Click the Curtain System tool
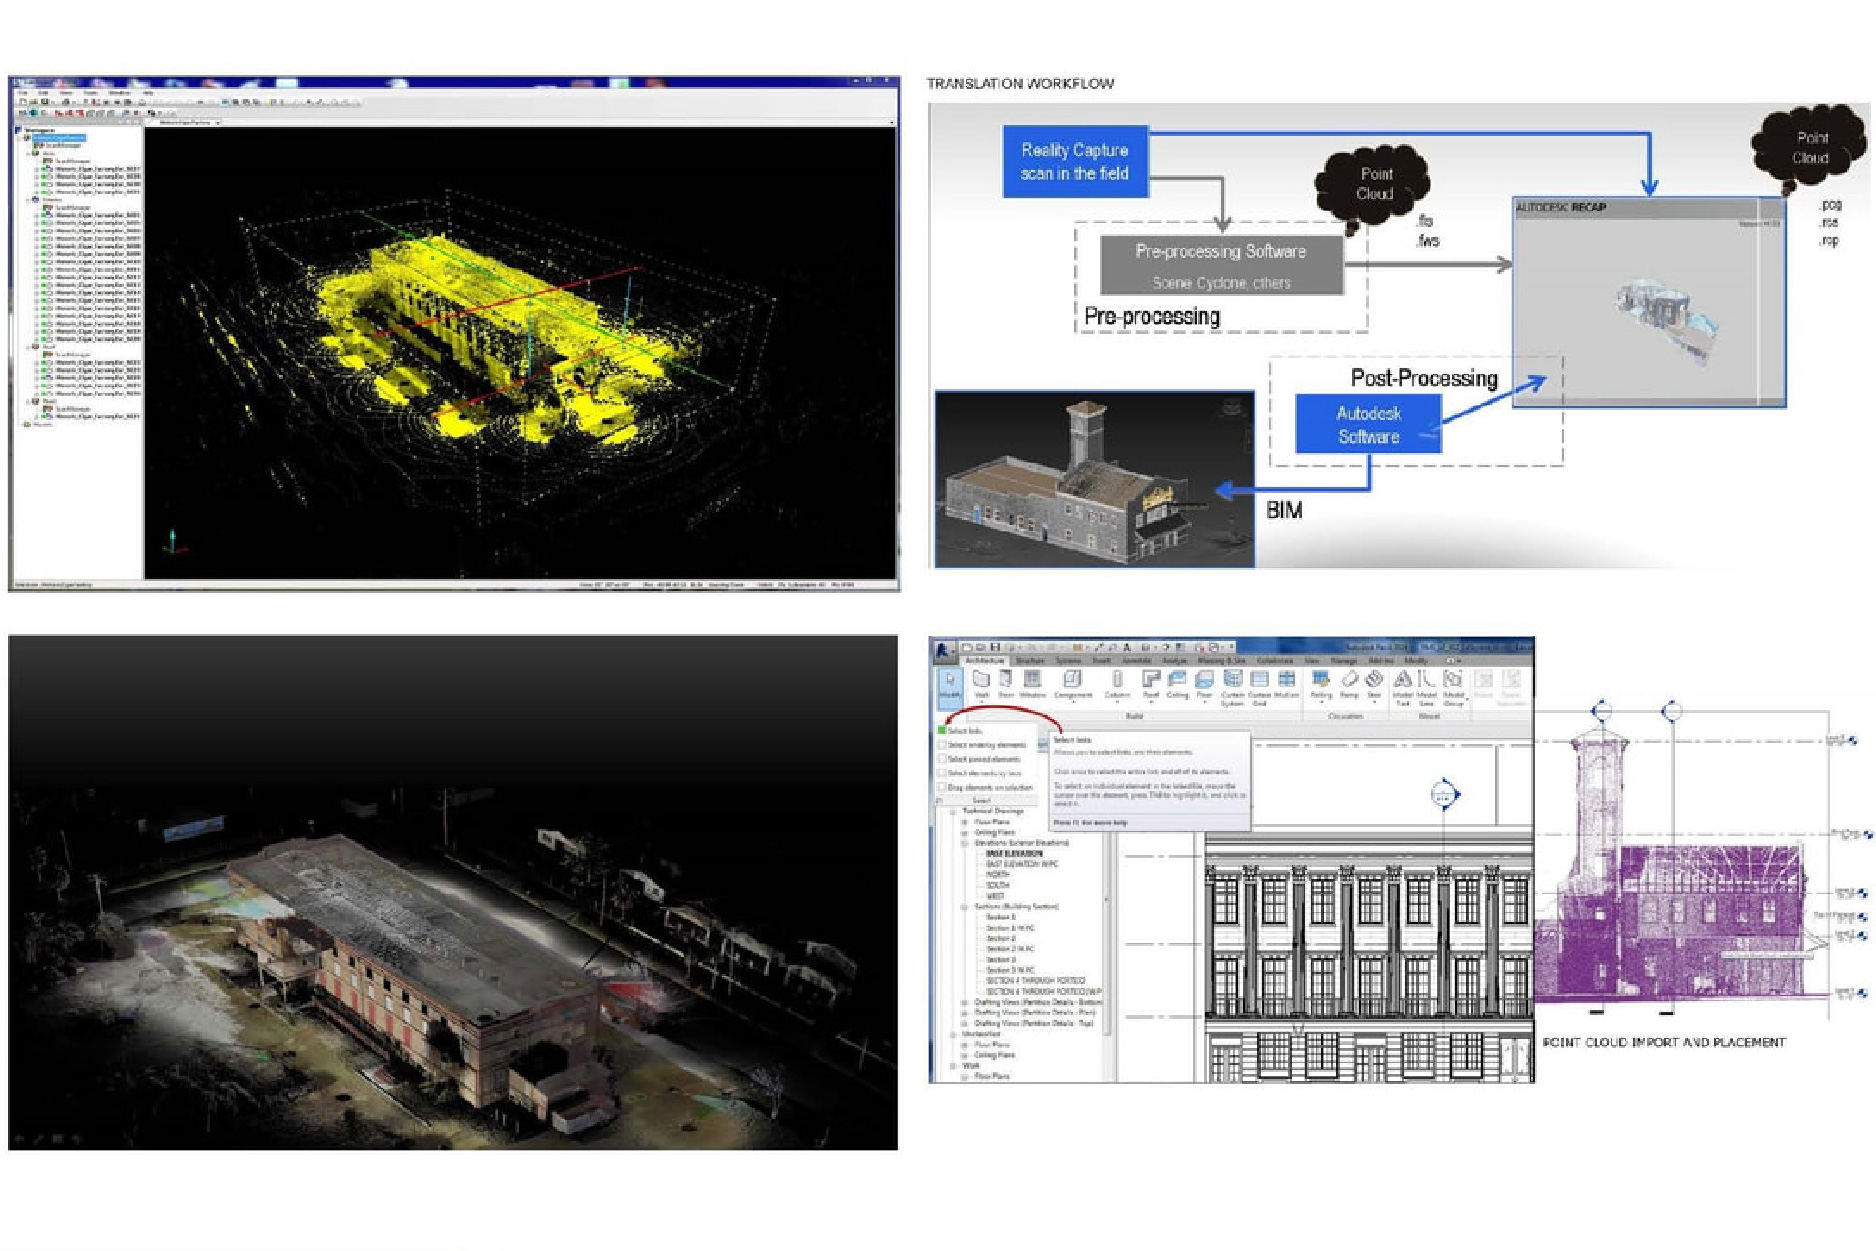Viewport: 1876px width, 1251px height. coord(1232,688)
